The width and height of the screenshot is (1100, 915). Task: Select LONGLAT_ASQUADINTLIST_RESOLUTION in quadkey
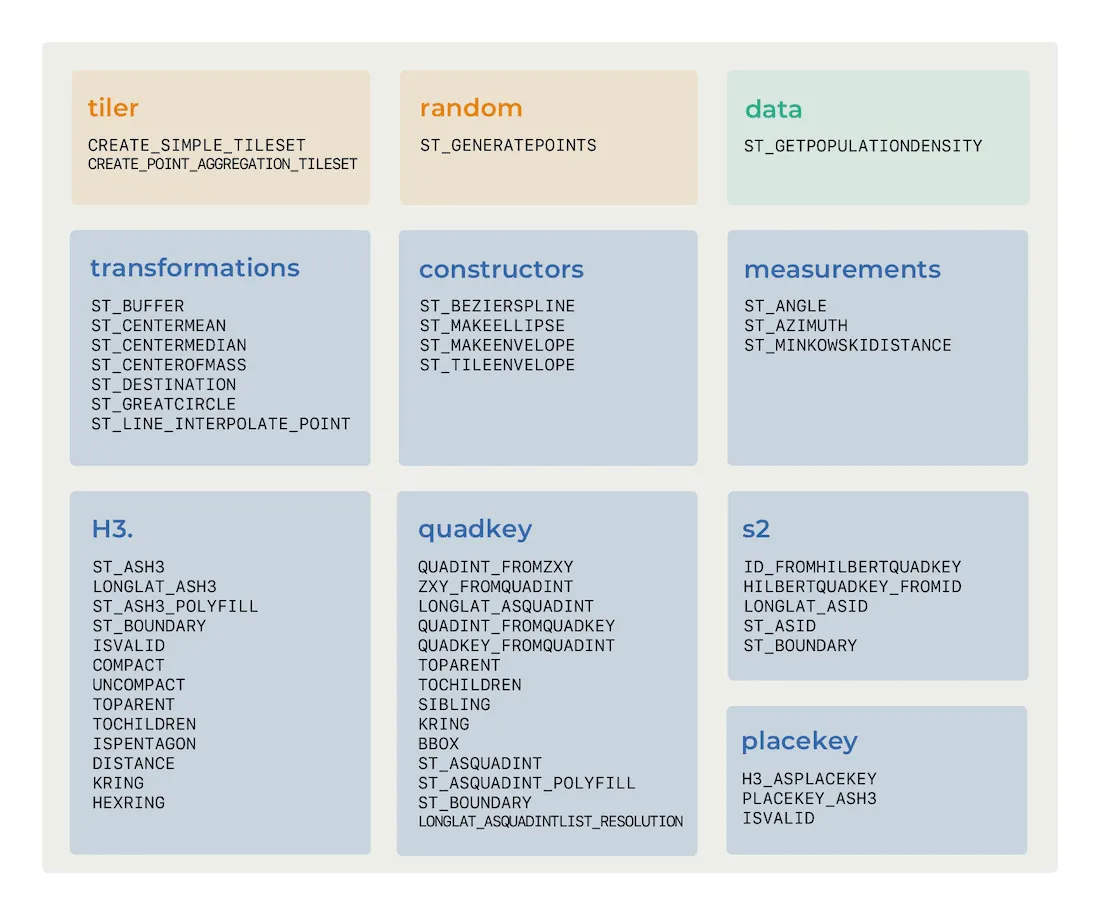pyautogui.click(x=550, y=822)
